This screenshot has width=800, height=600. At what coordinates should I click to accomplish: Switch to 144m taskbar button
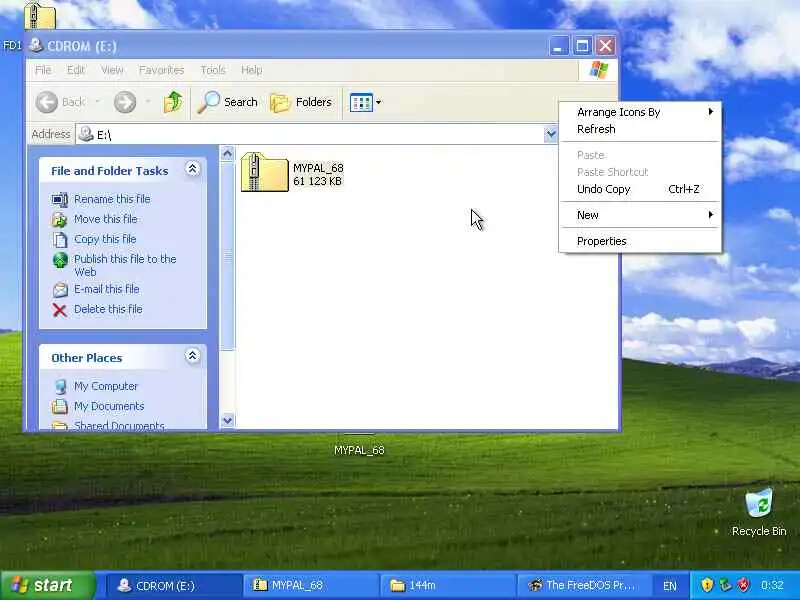(447, 586)
